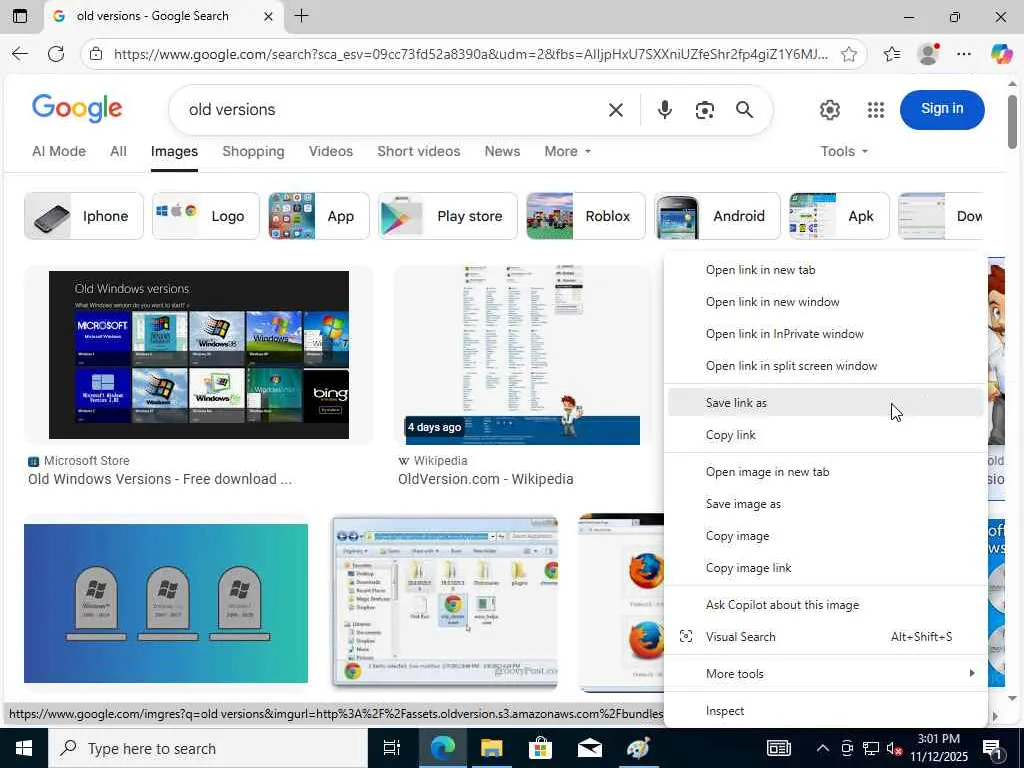The image size is (1024, 768).
Task: Switch to AI Mode tab
Action: pos(59,152)
